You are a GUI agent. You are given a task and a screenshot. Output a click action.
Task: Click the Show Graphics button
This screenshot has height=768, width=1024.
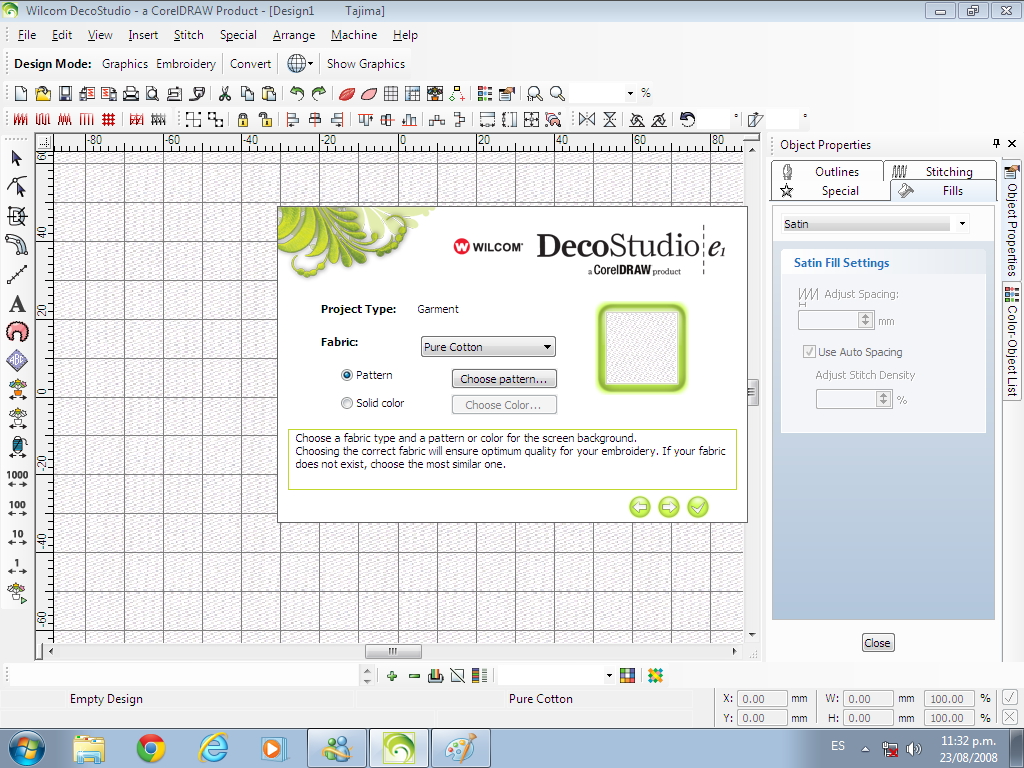(366, 64)
